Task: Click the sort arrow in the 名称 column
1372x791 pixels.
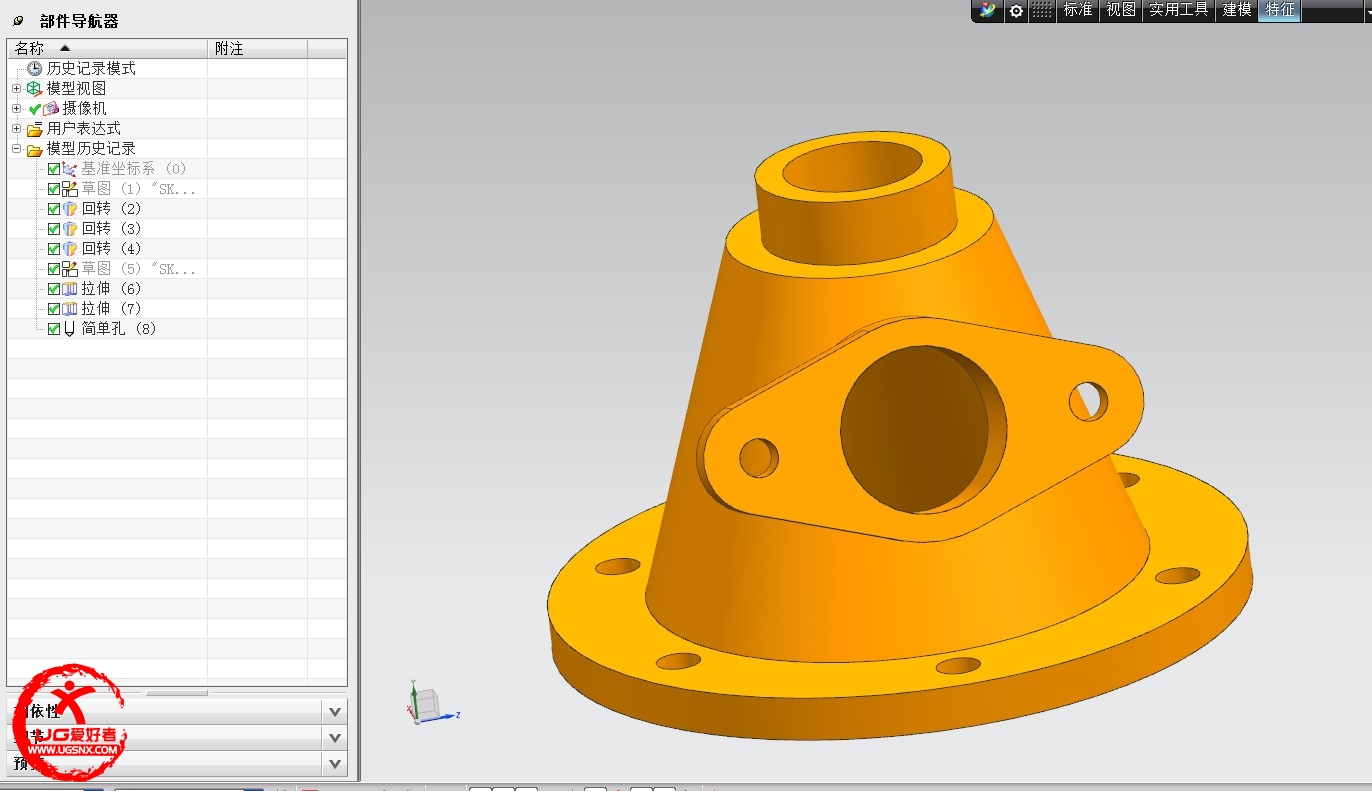Action: tap(65, 48)
